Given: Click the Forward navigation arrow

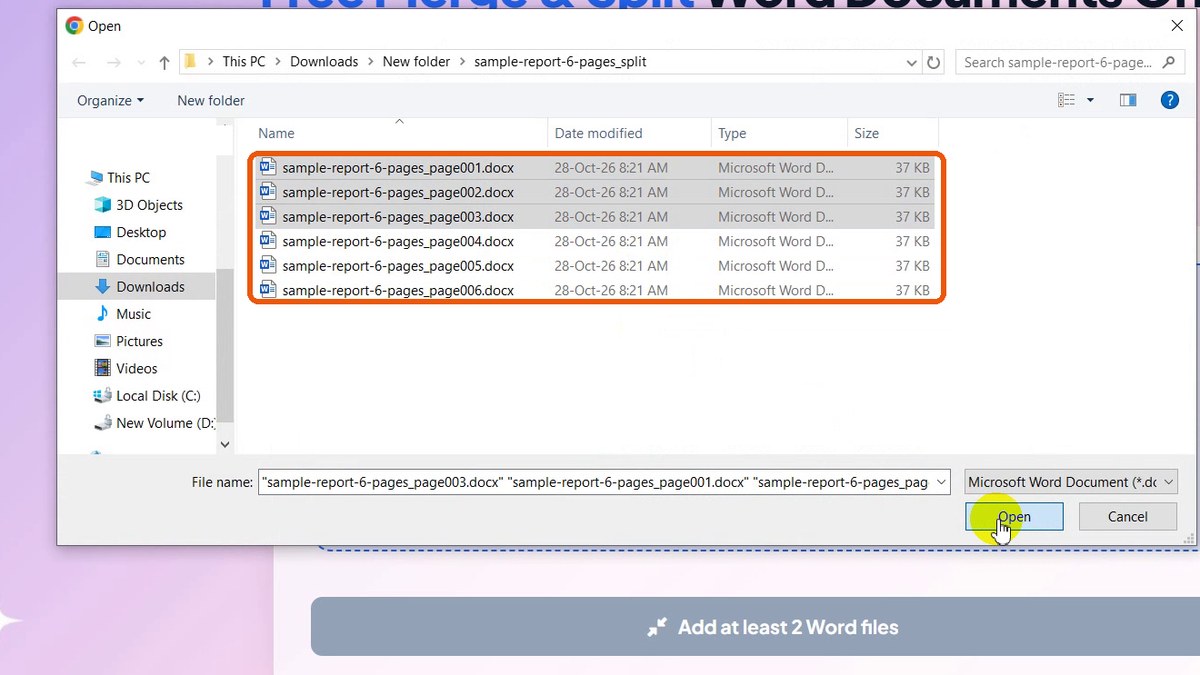Looking at the screenshot, I should 114,62.
